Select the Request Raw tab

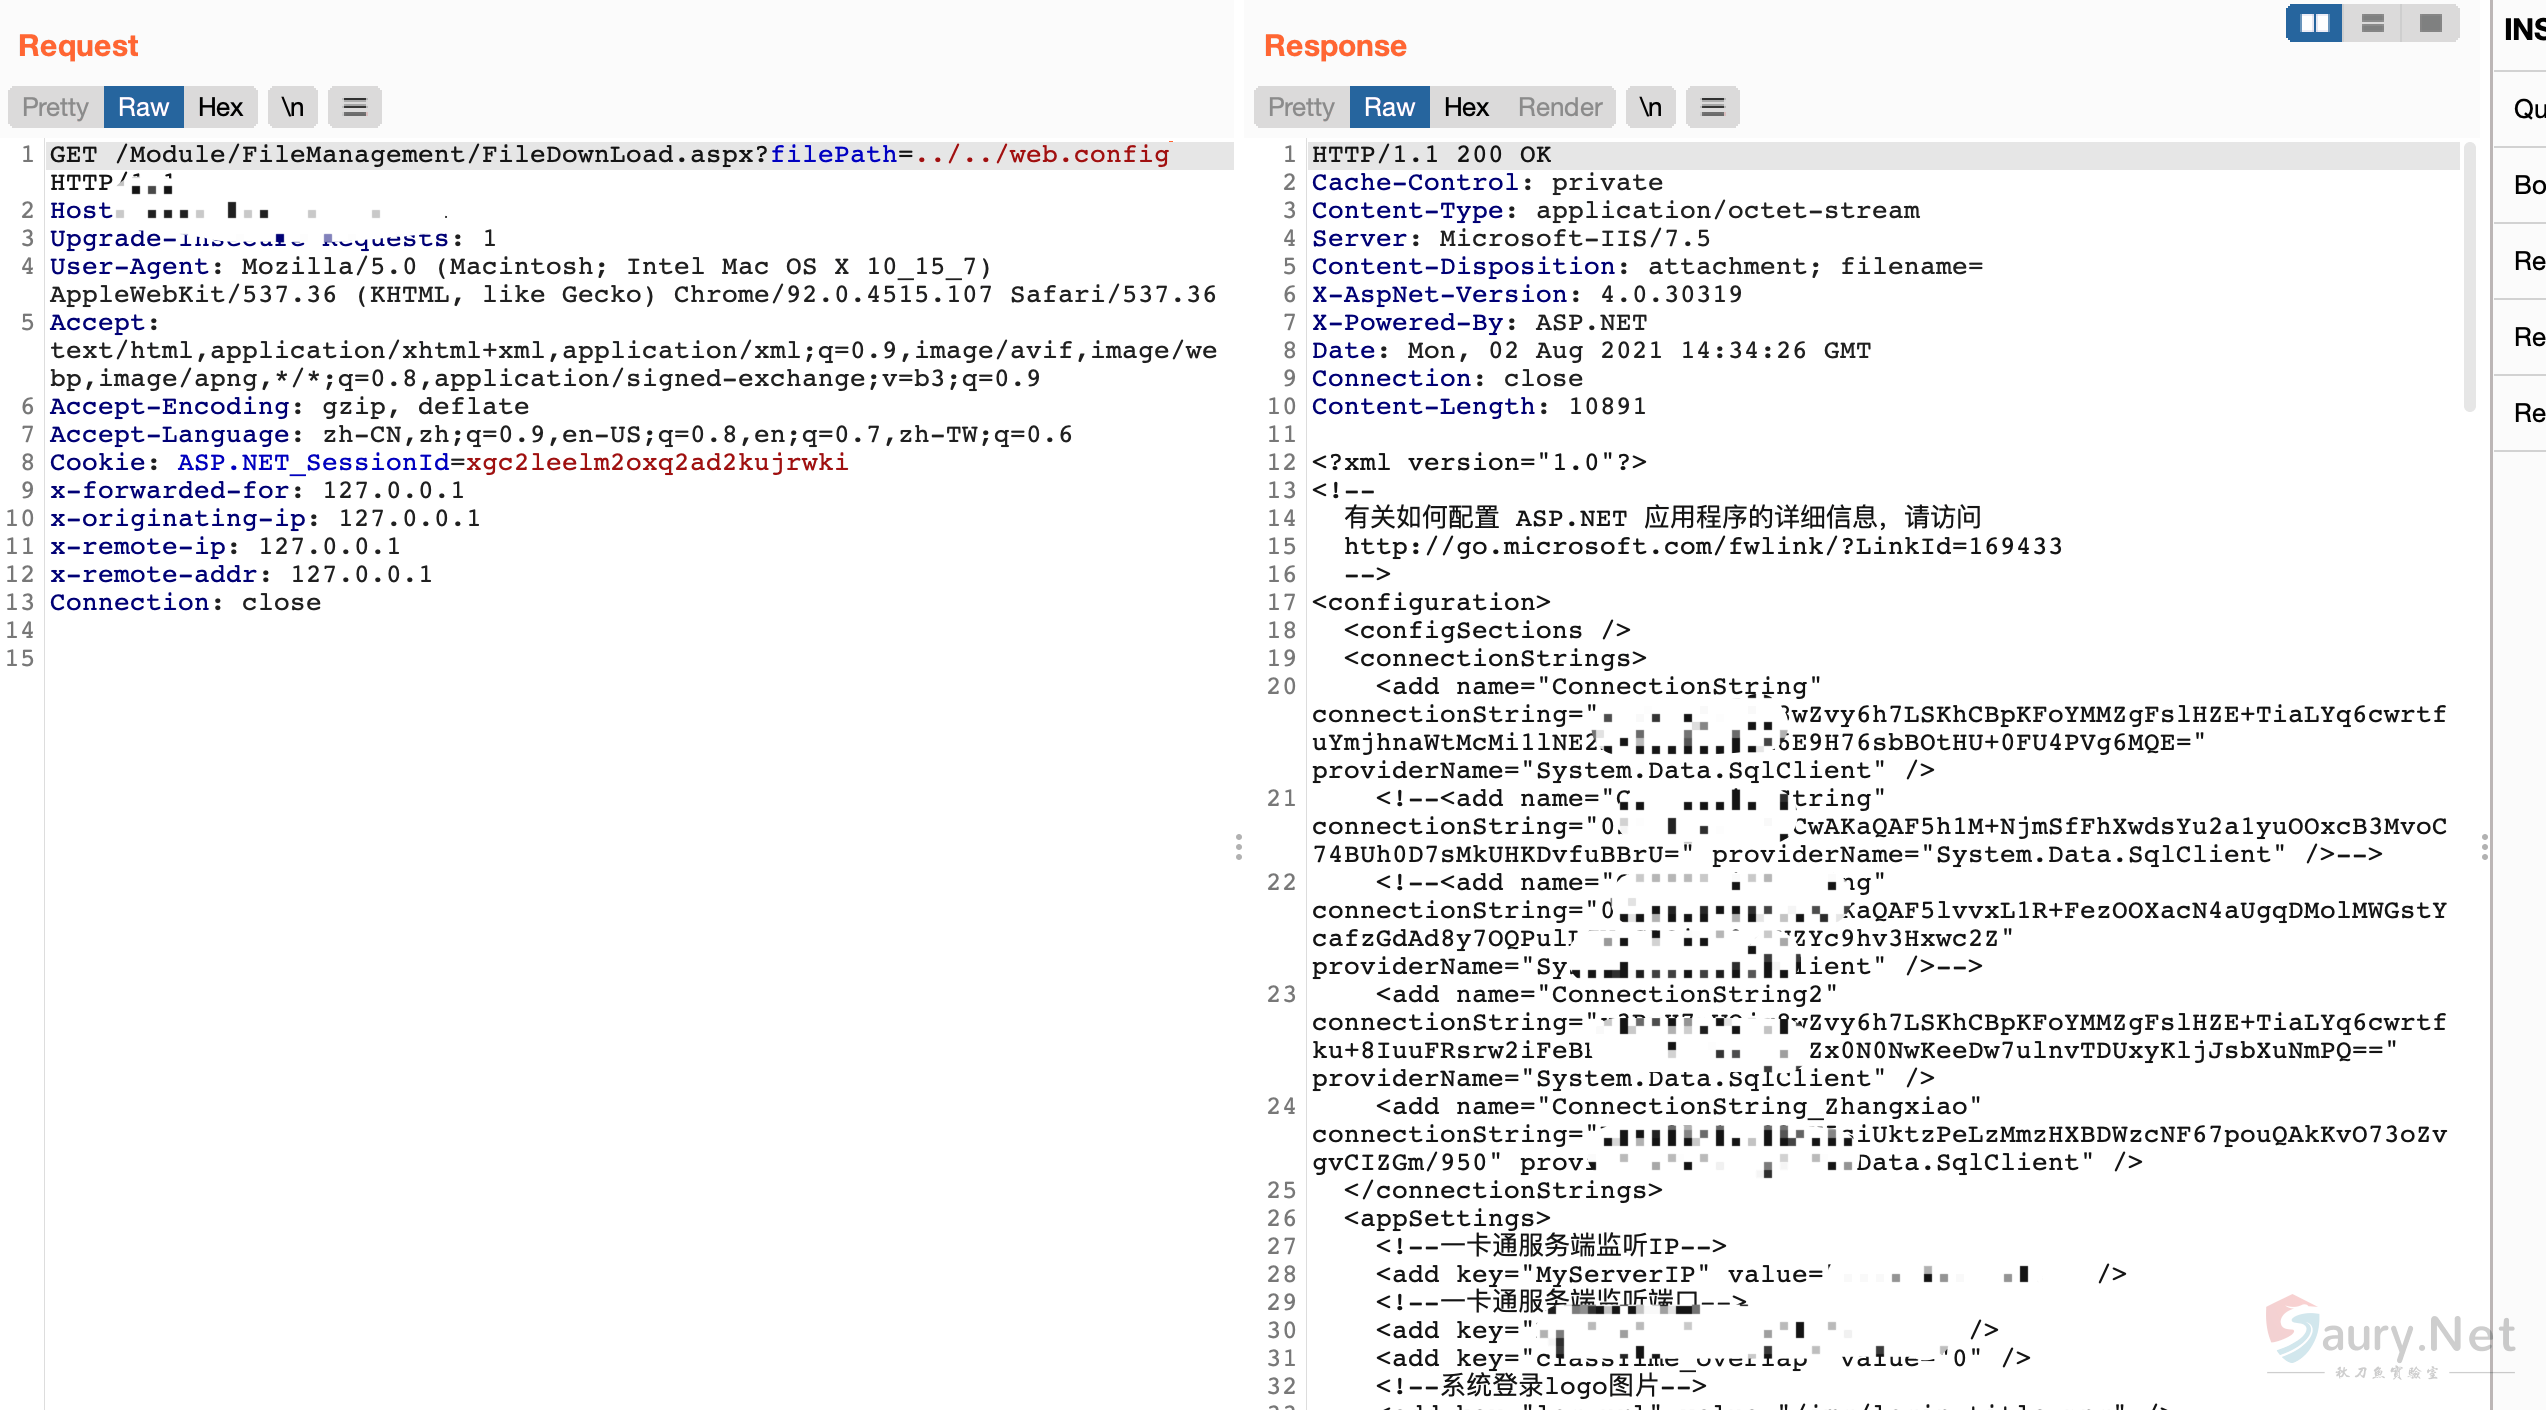pyautogui.click(x=143, y=107)
